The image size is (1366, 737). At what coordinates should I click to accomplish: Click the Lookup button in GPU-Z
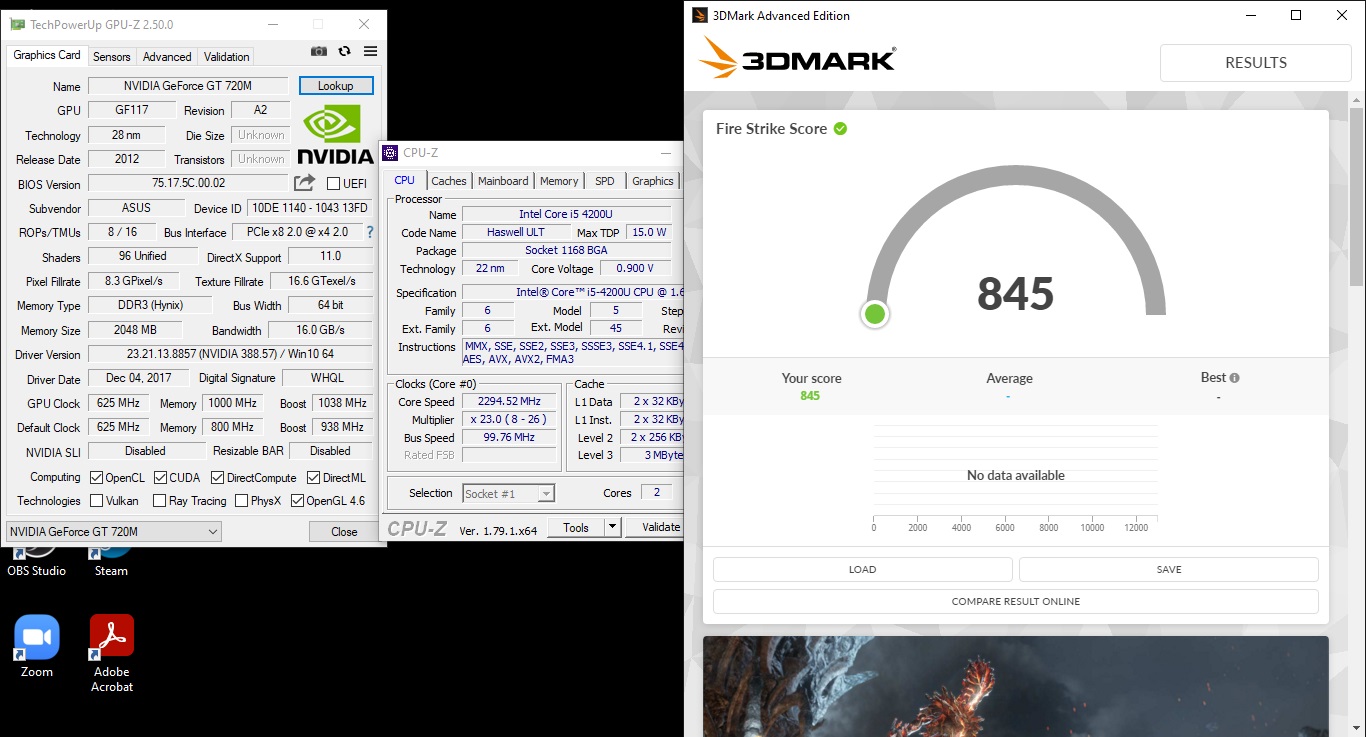click(336, 86)
